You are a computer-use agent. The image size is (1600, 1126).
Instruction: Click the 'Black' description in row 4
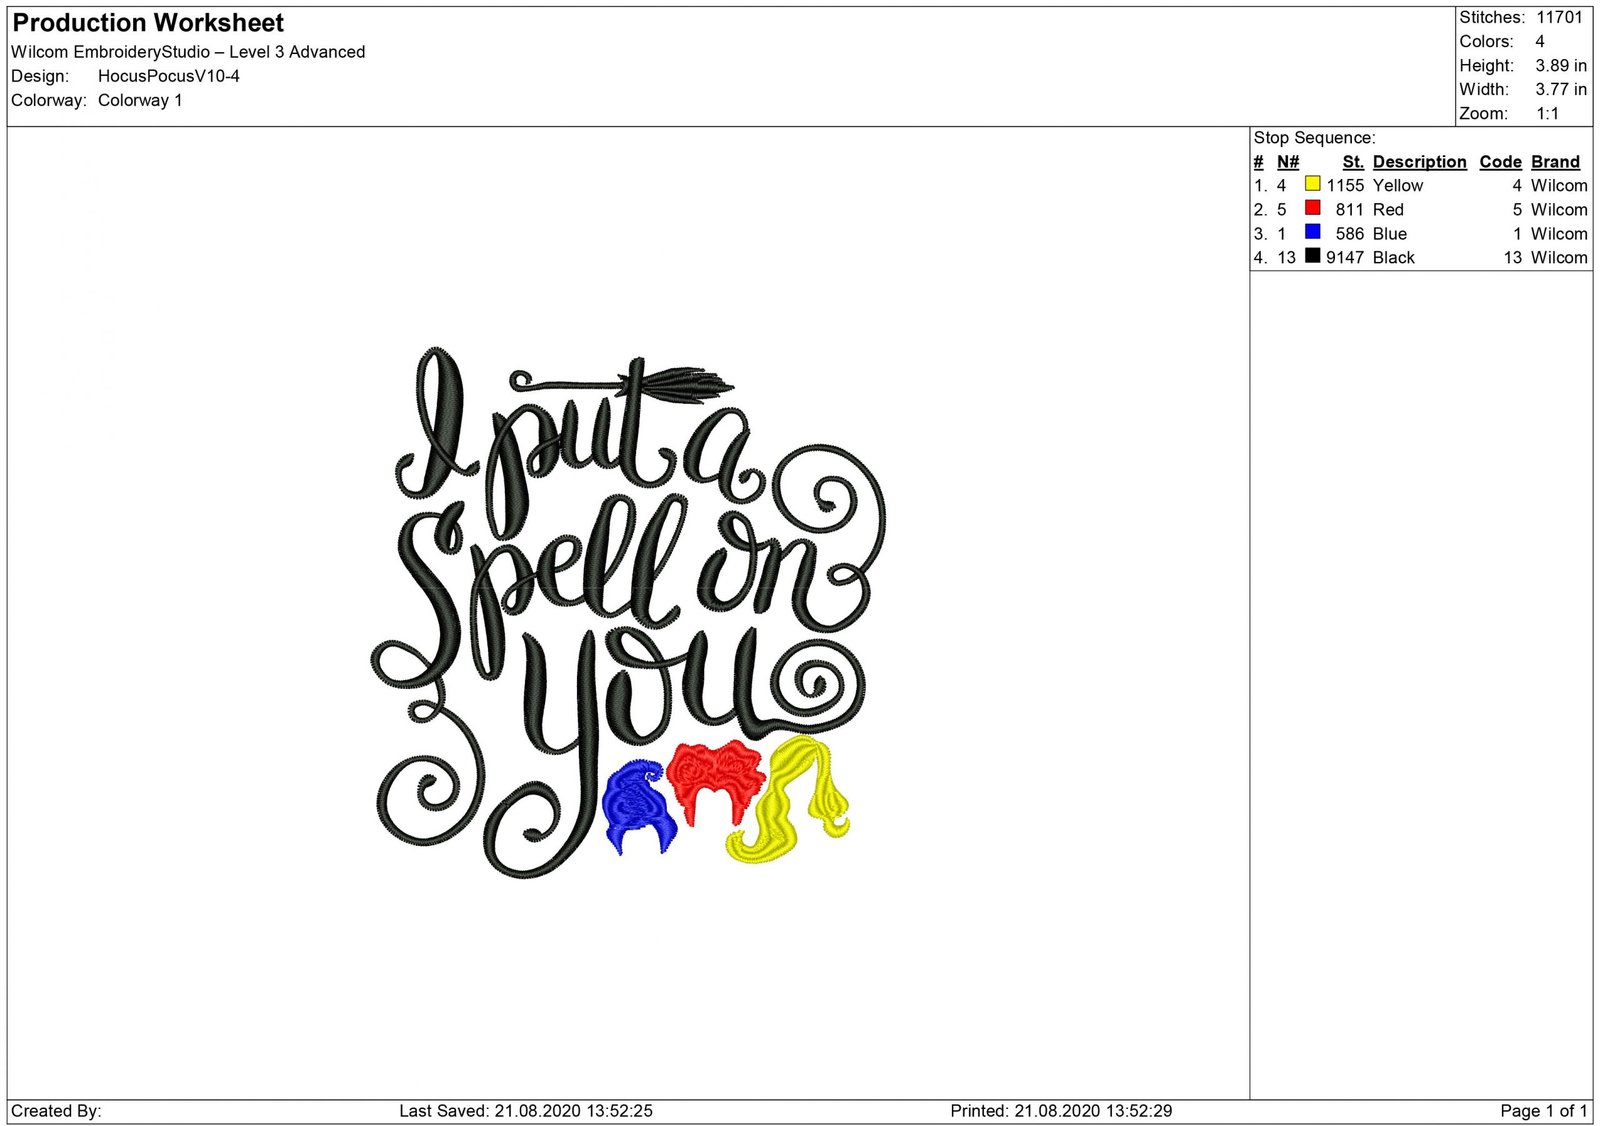1393,258
